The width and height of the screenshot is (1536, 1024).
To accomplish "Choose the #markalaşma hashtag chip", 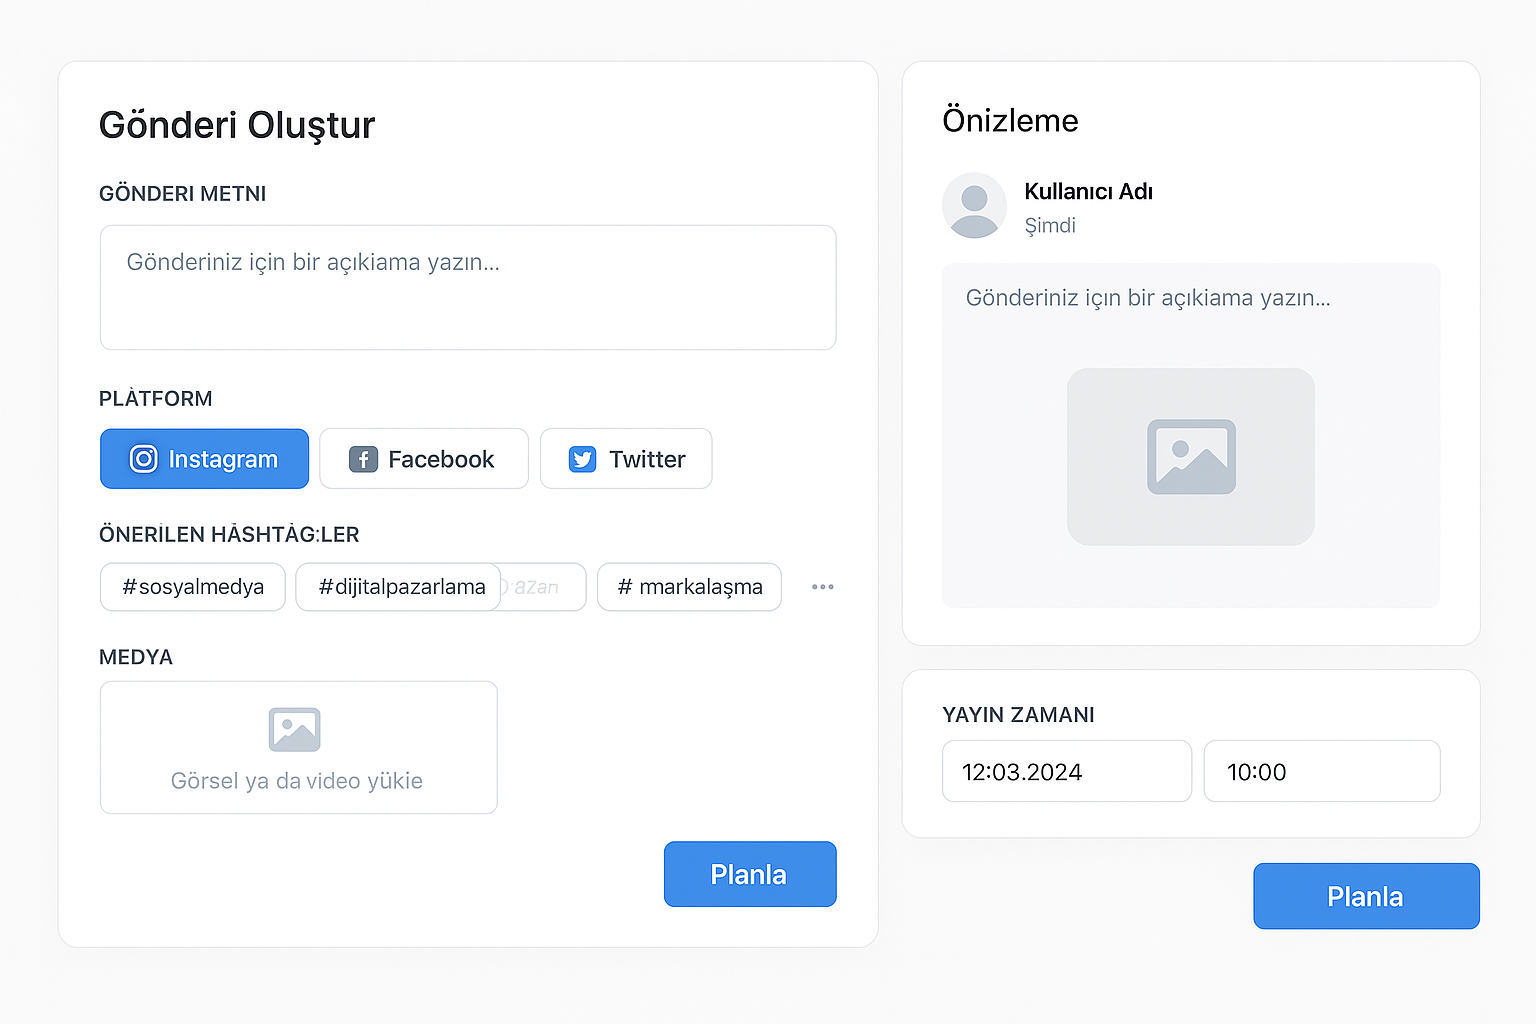I will 689,587.
